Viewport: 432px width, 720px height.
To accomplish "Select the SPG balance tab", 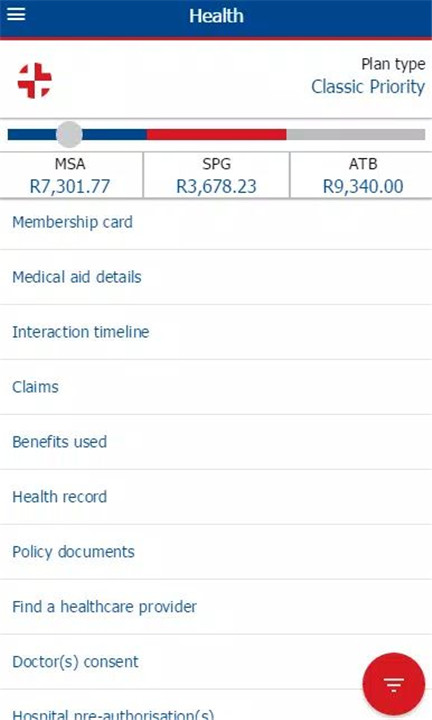I will pyautogui.click(x=216, y=175).
